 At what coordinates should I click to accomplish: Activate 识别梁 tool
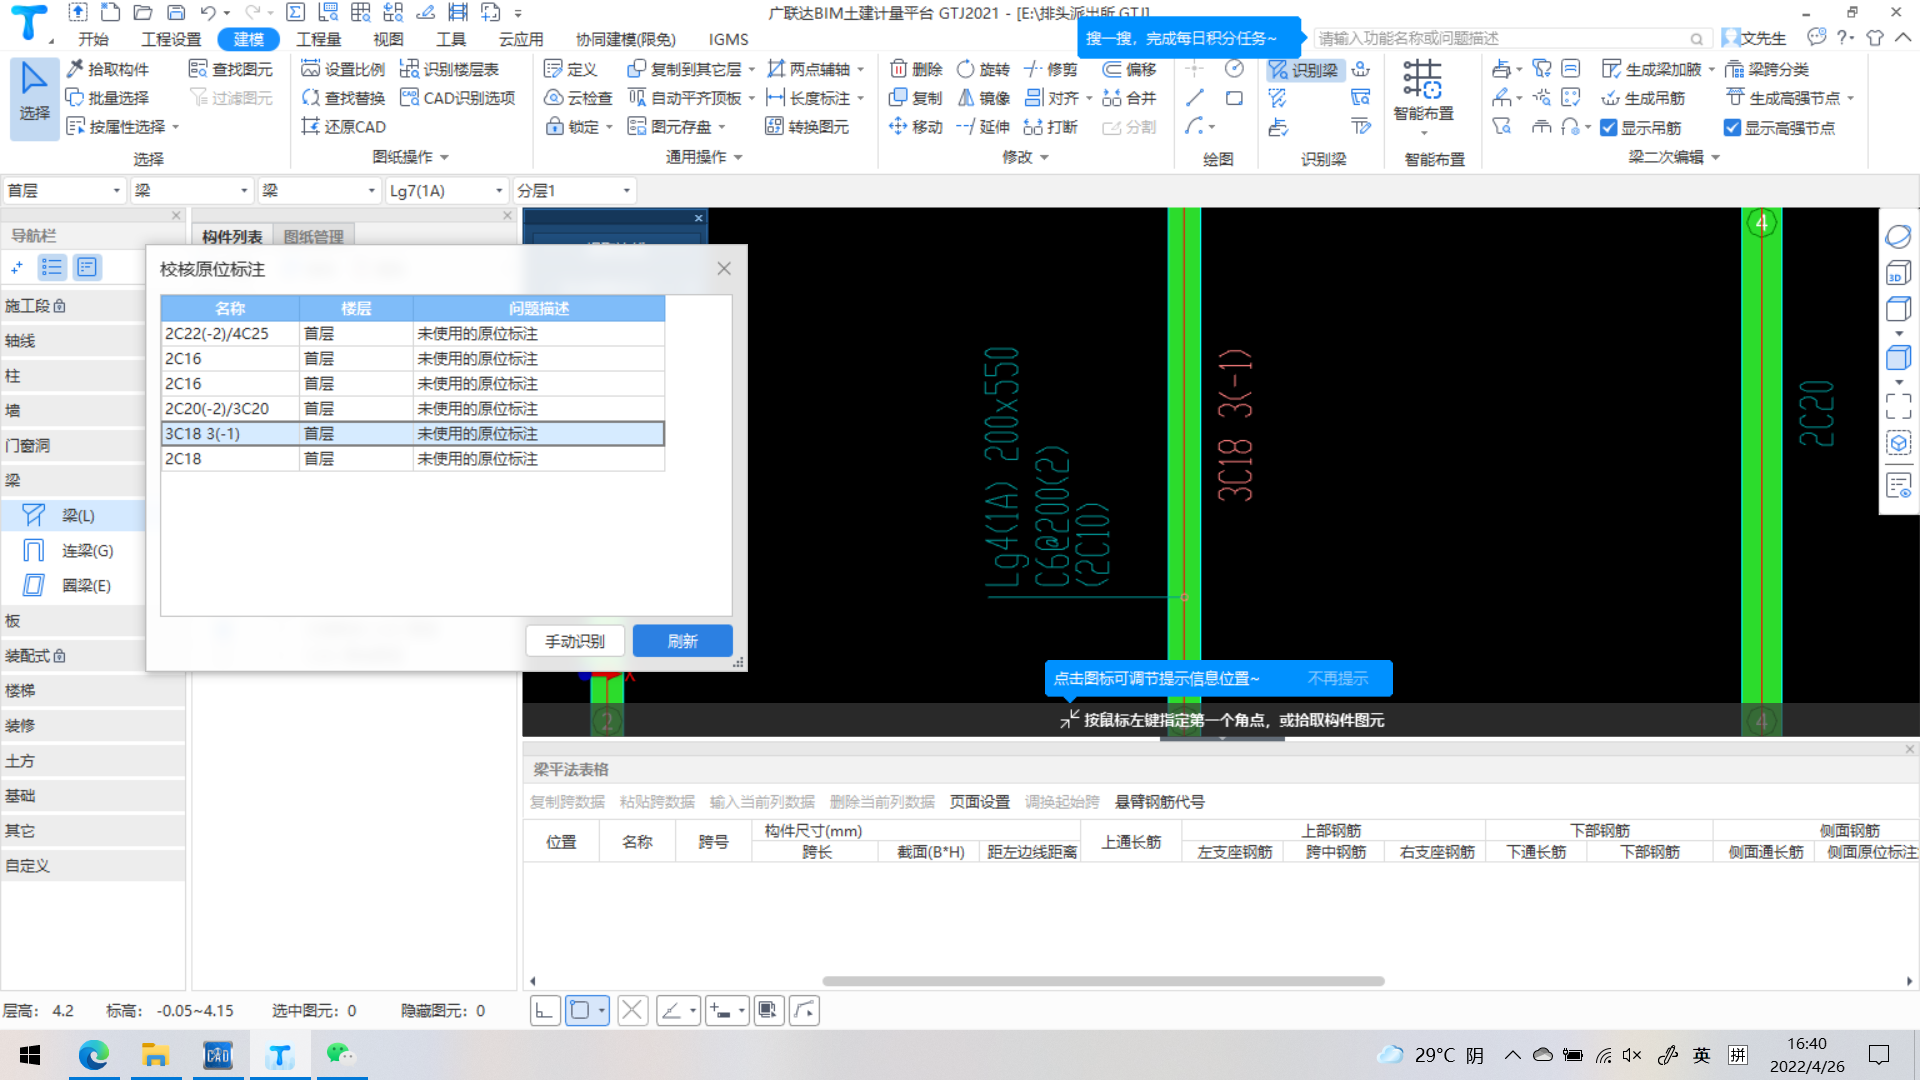coord(1303,70)
